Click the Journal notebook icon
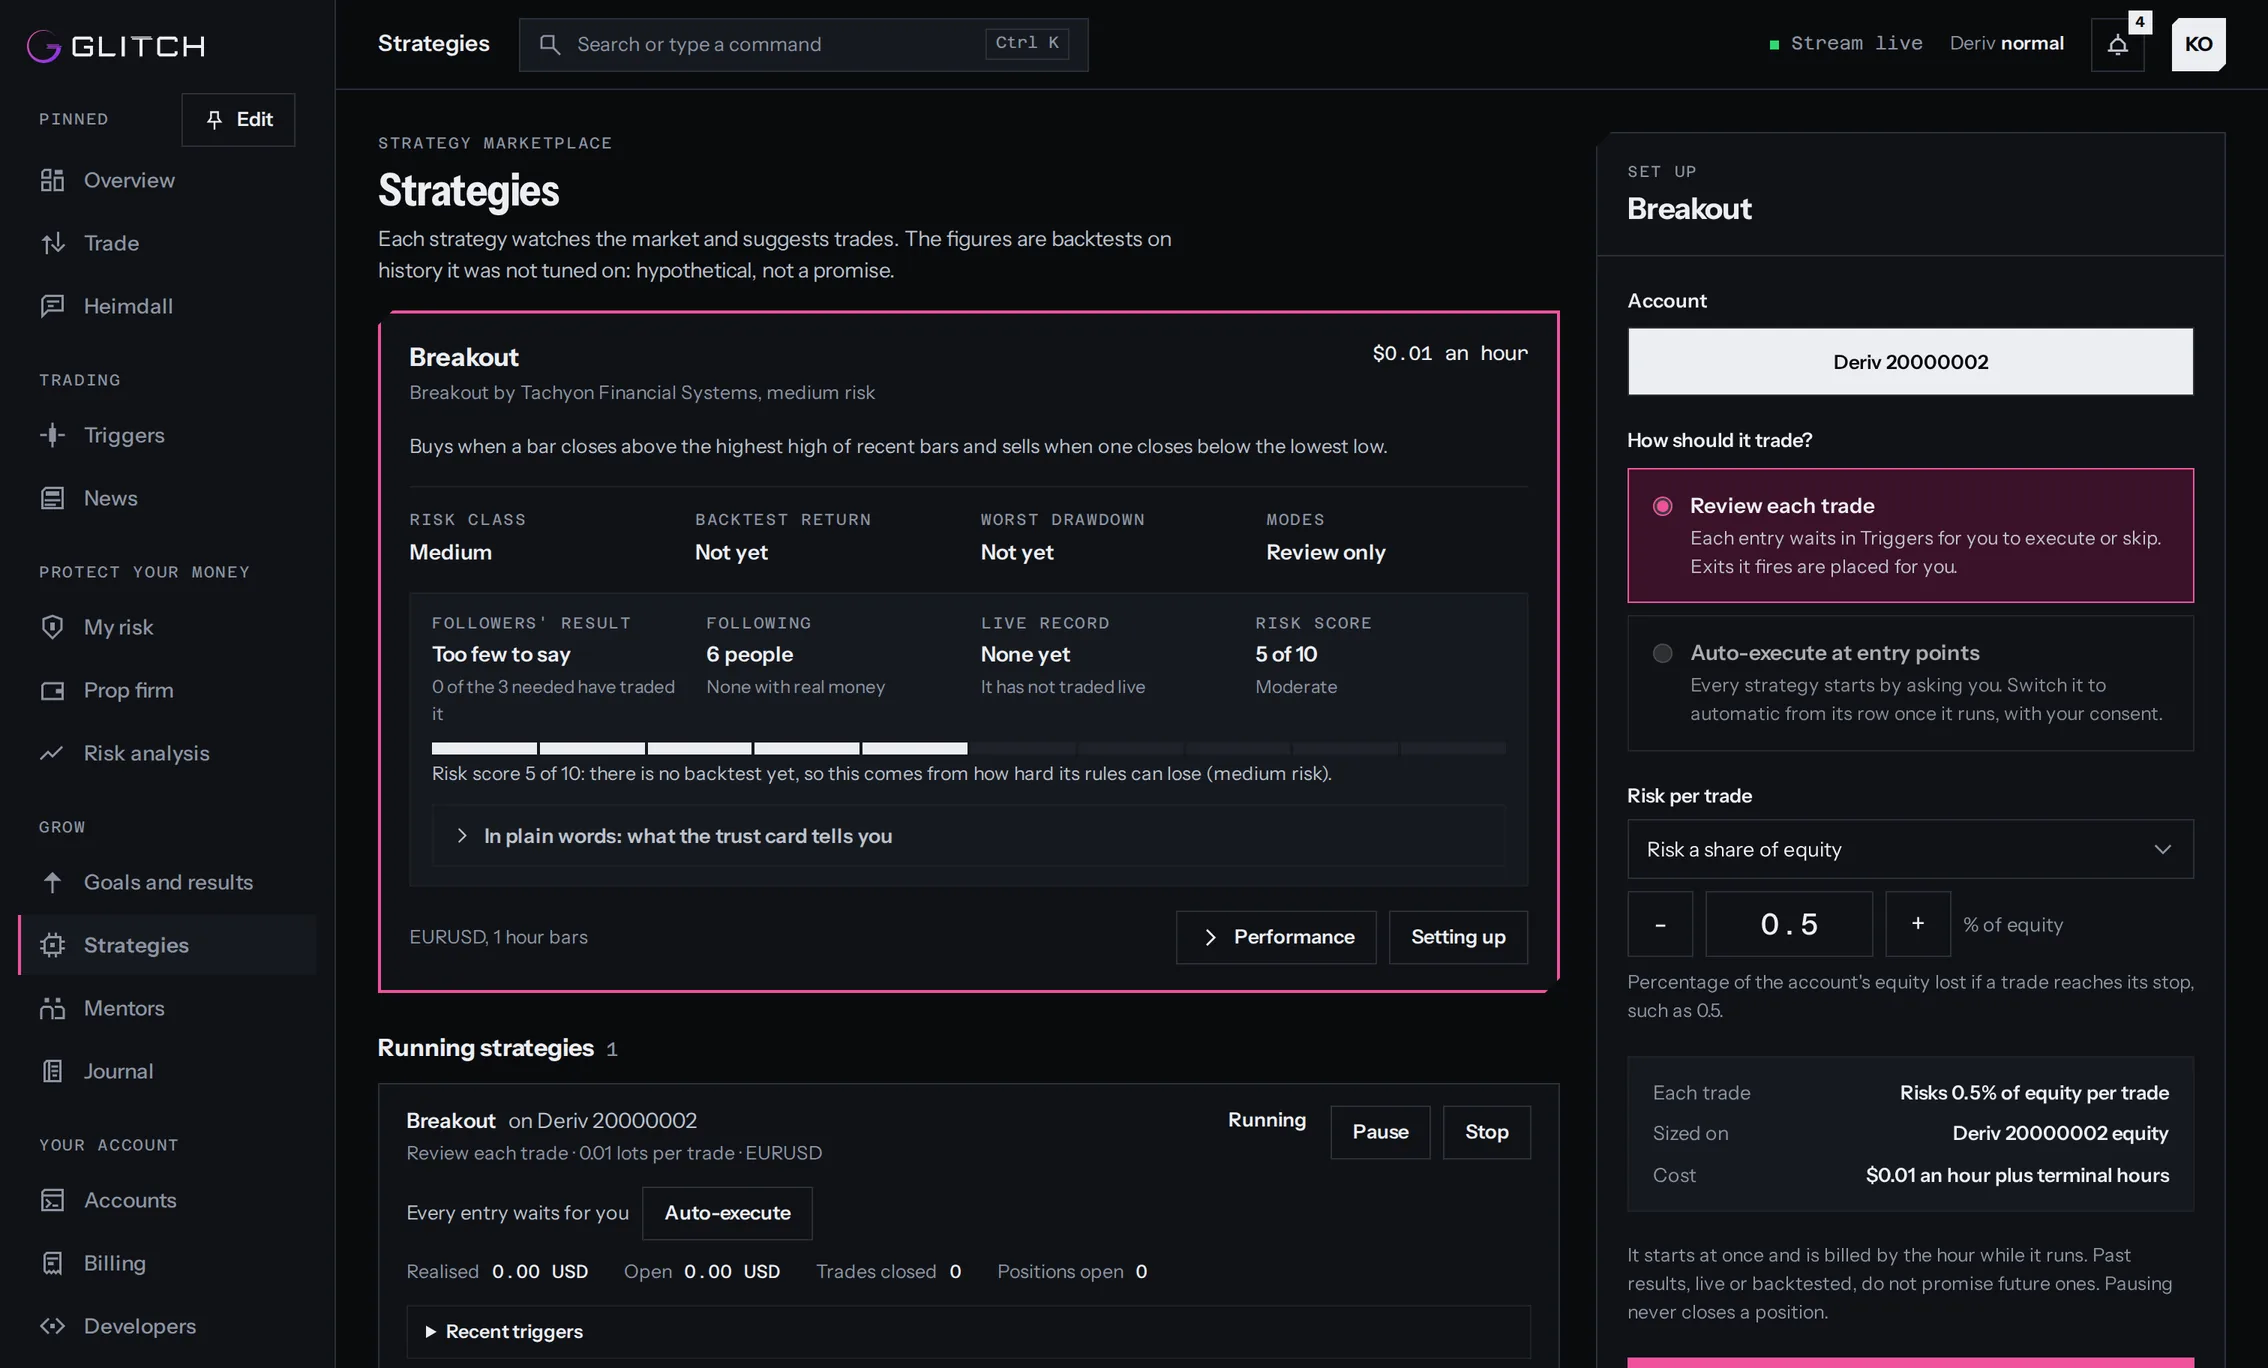 52,1071
